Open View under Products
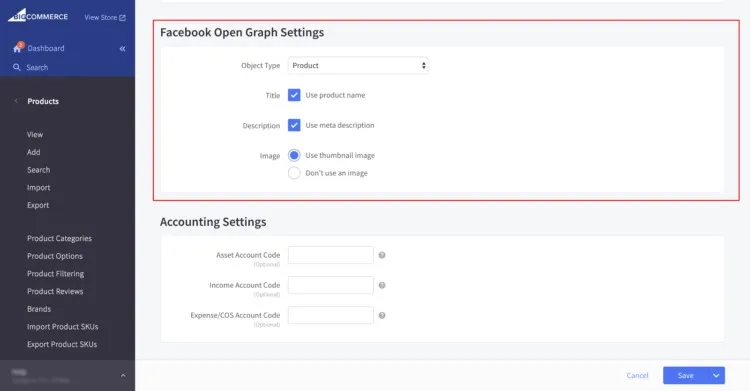 tap(35, 134)
